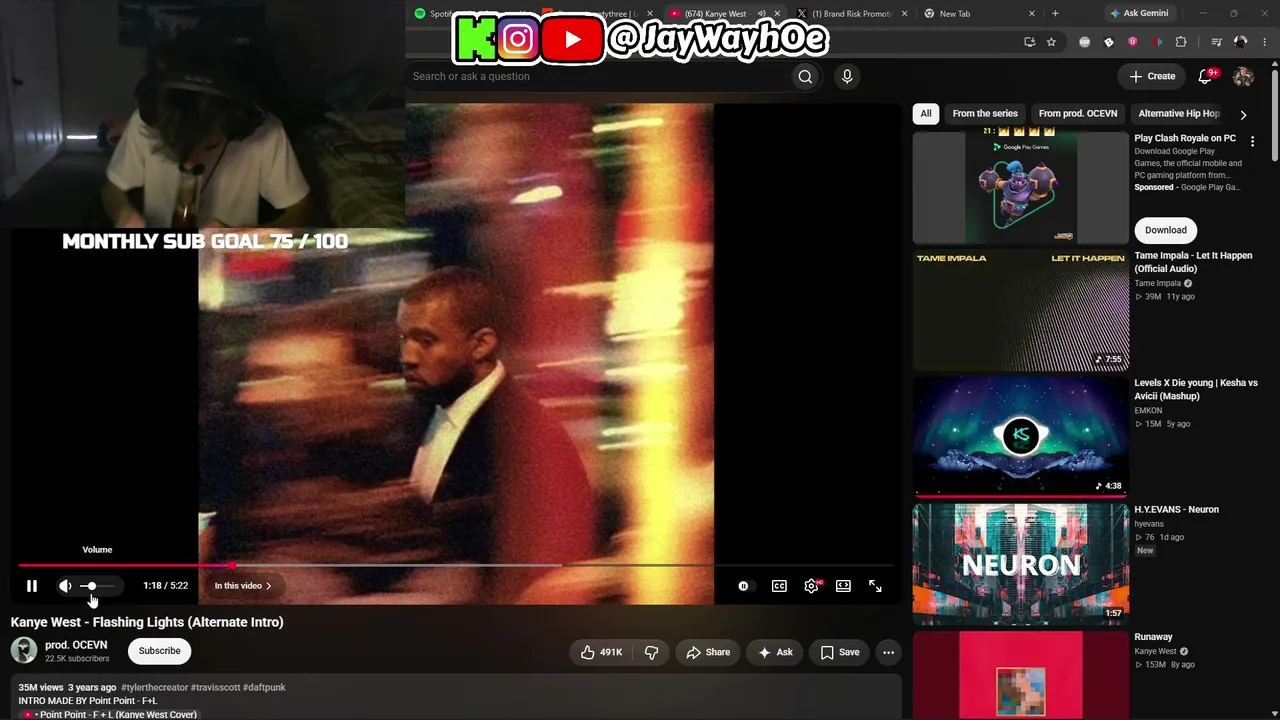Click the Tame Impala channel name
Image resolution: width=1280 pixels, height=720 pixels.
[x=1158, y=283]
